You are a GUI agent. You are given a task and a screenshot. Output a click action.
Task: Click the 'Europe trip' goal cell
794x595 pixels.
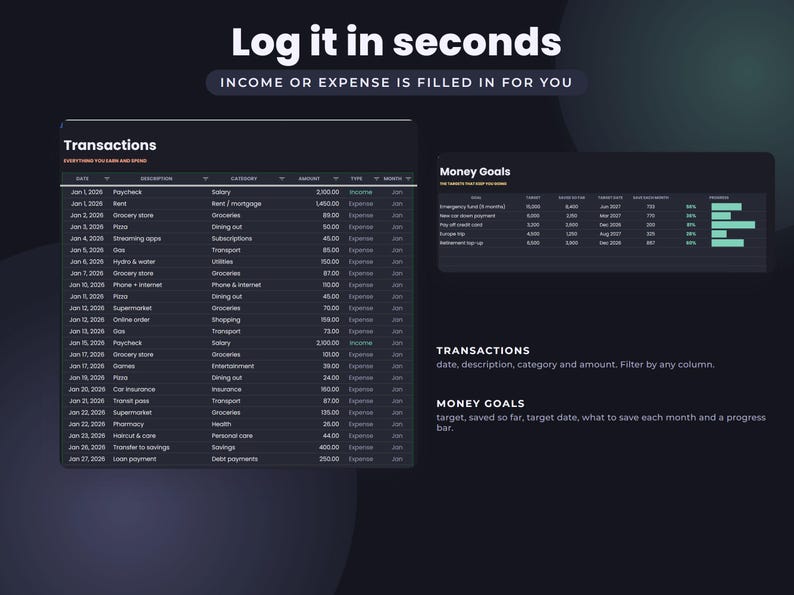click(x=452, y=234)
